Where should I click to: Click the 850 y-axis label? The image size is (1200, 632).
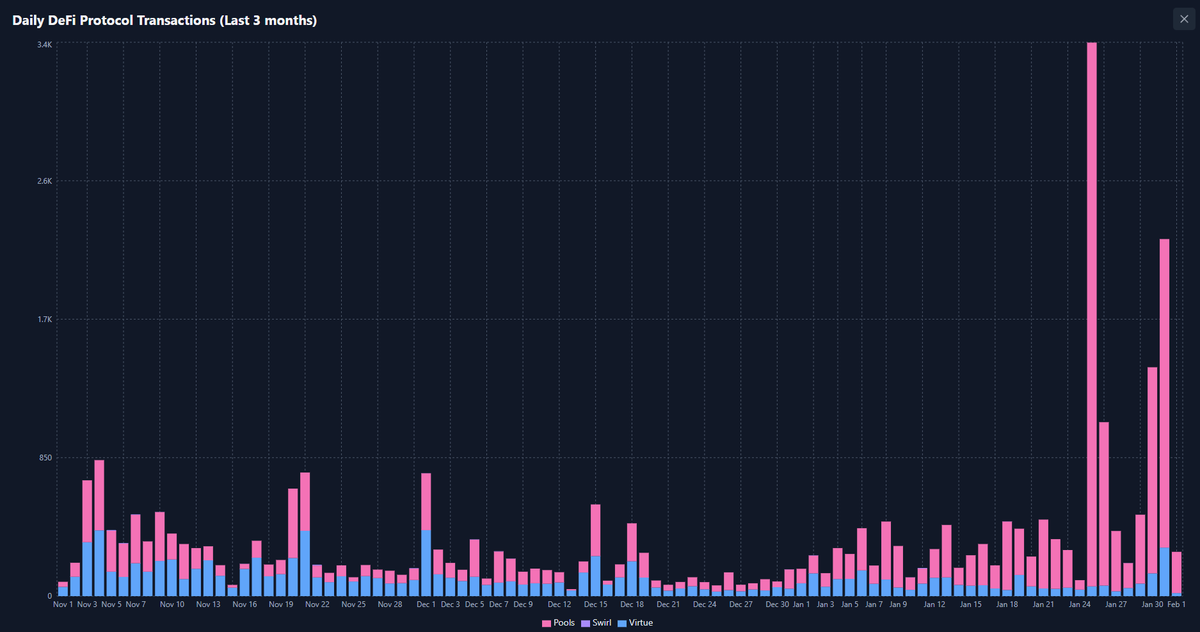[43, 455]
